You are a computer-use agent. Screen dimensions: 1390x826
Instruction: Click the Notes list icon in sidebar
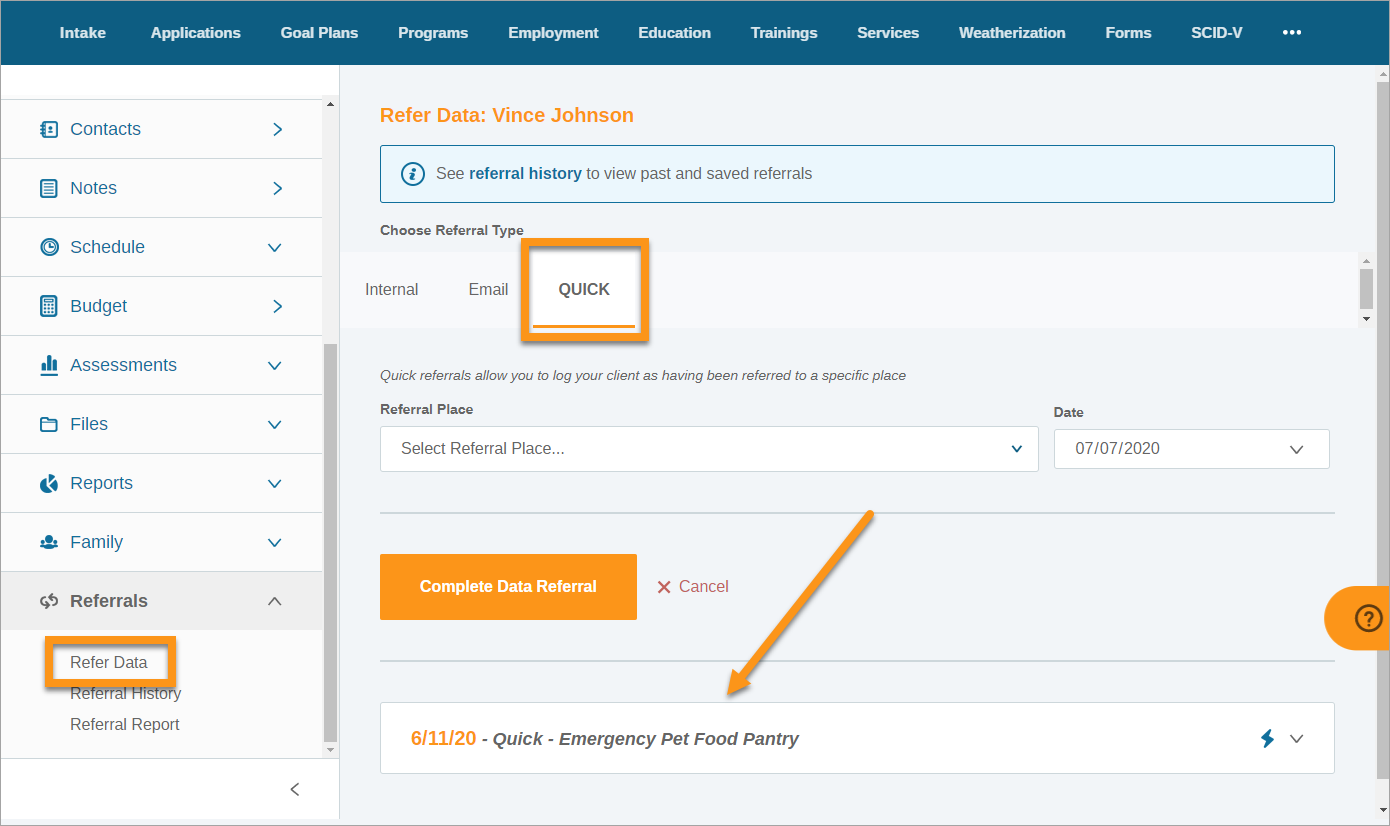48,188
